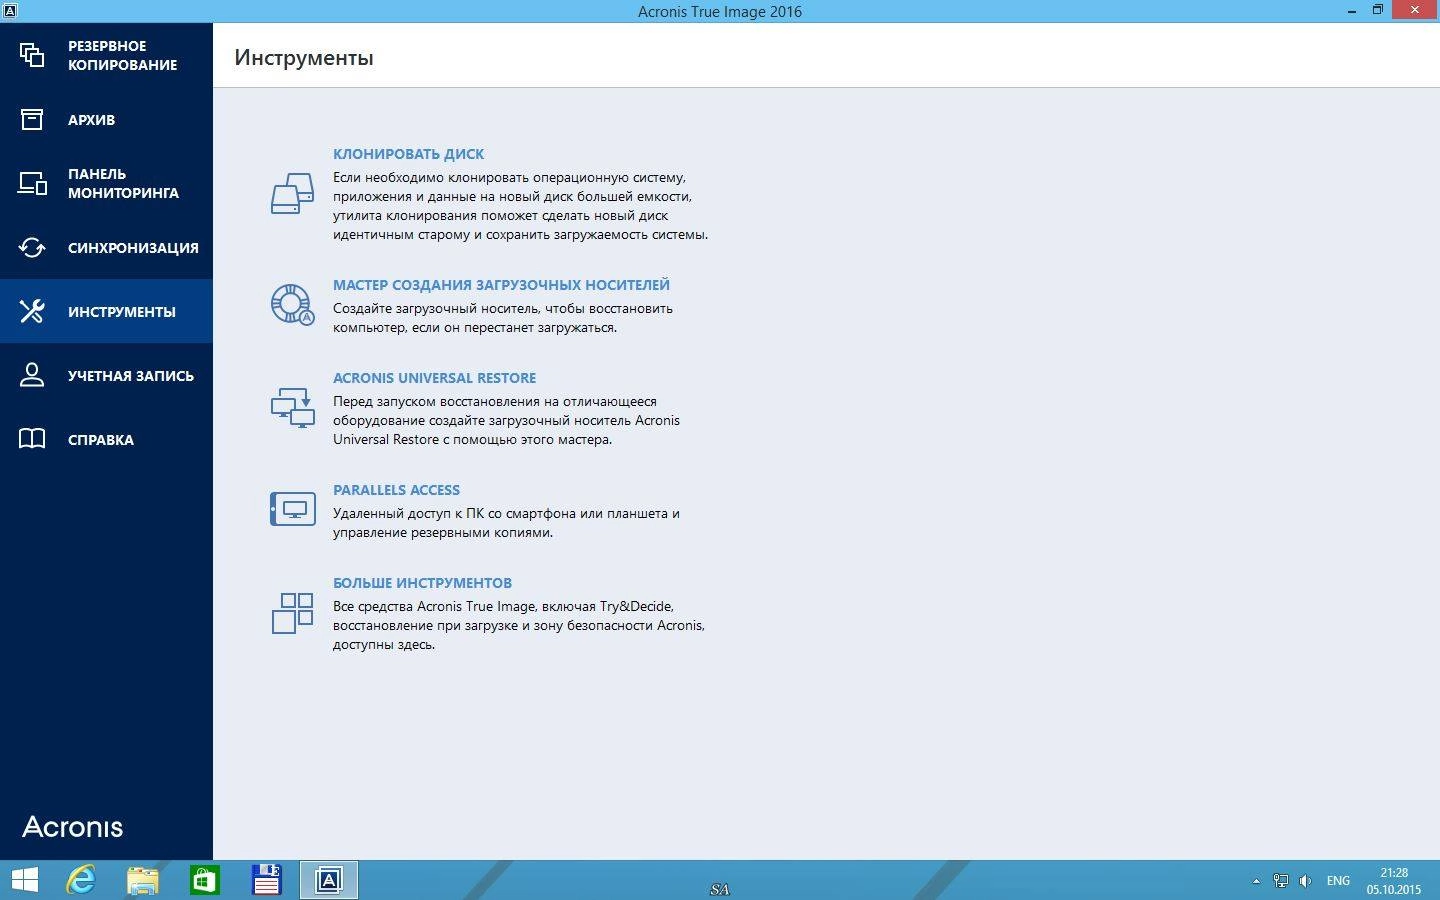The width and height of the screenshot is (1440, 900).
Task: Click the floppy disk taskbar icon
Action: click(266, 880)
